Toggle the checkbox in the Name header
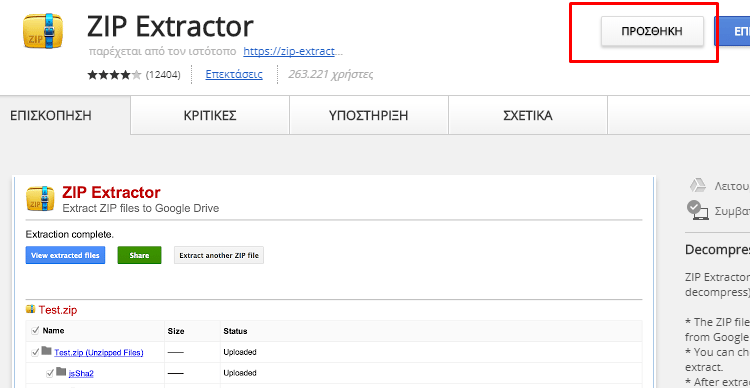Screen dimensions: 750x388 [x=35, y=331]
